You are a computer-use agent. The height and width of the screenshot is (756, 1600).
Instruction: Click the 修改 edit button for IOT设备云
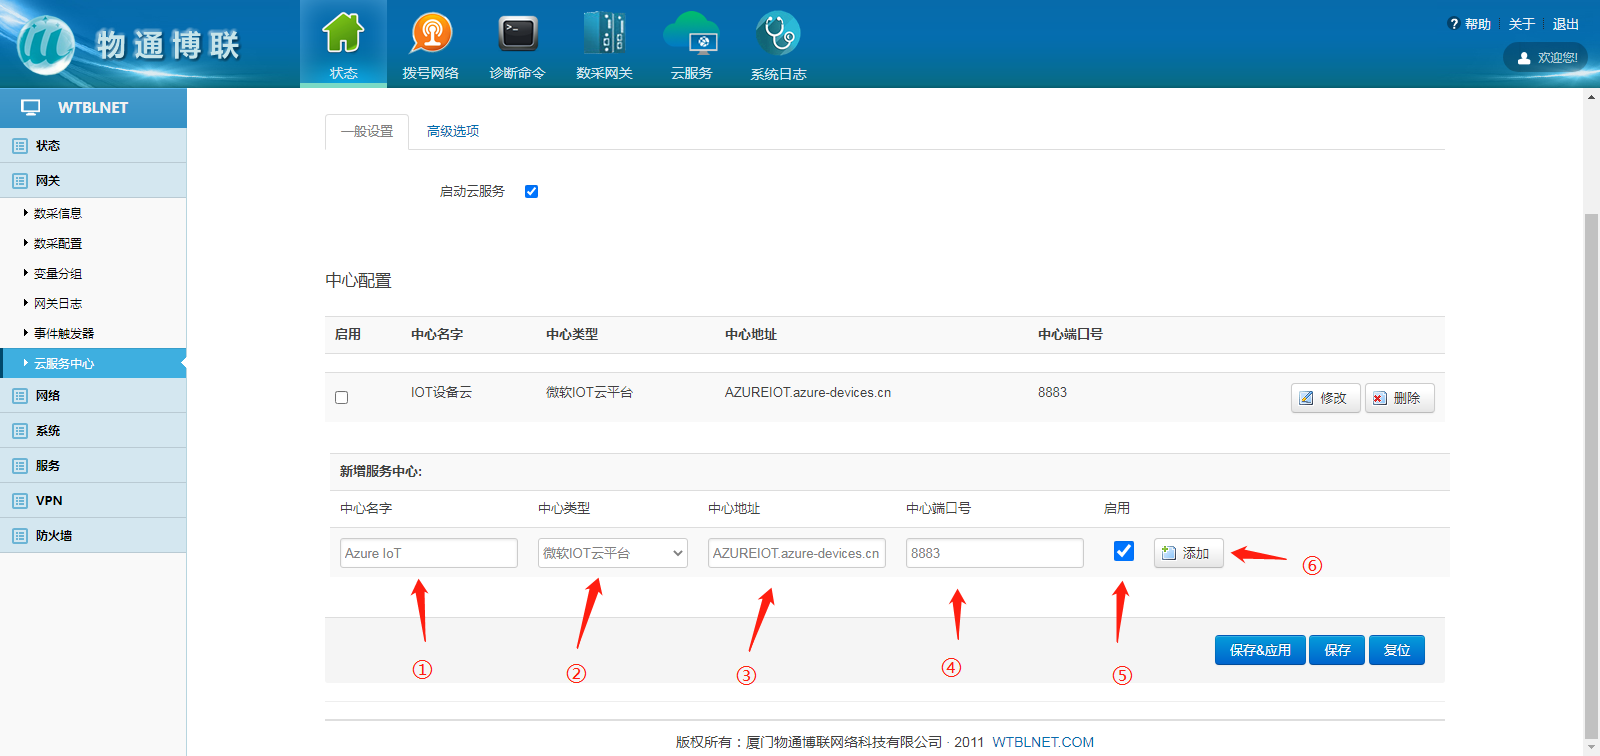1325,398
